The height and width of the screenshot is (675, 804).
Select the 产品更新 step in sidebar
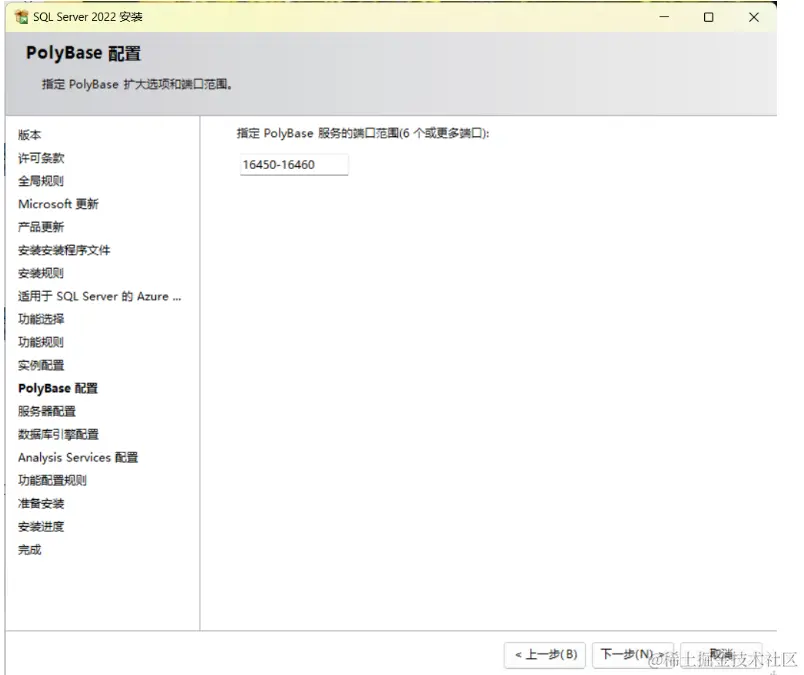(41, 227)
